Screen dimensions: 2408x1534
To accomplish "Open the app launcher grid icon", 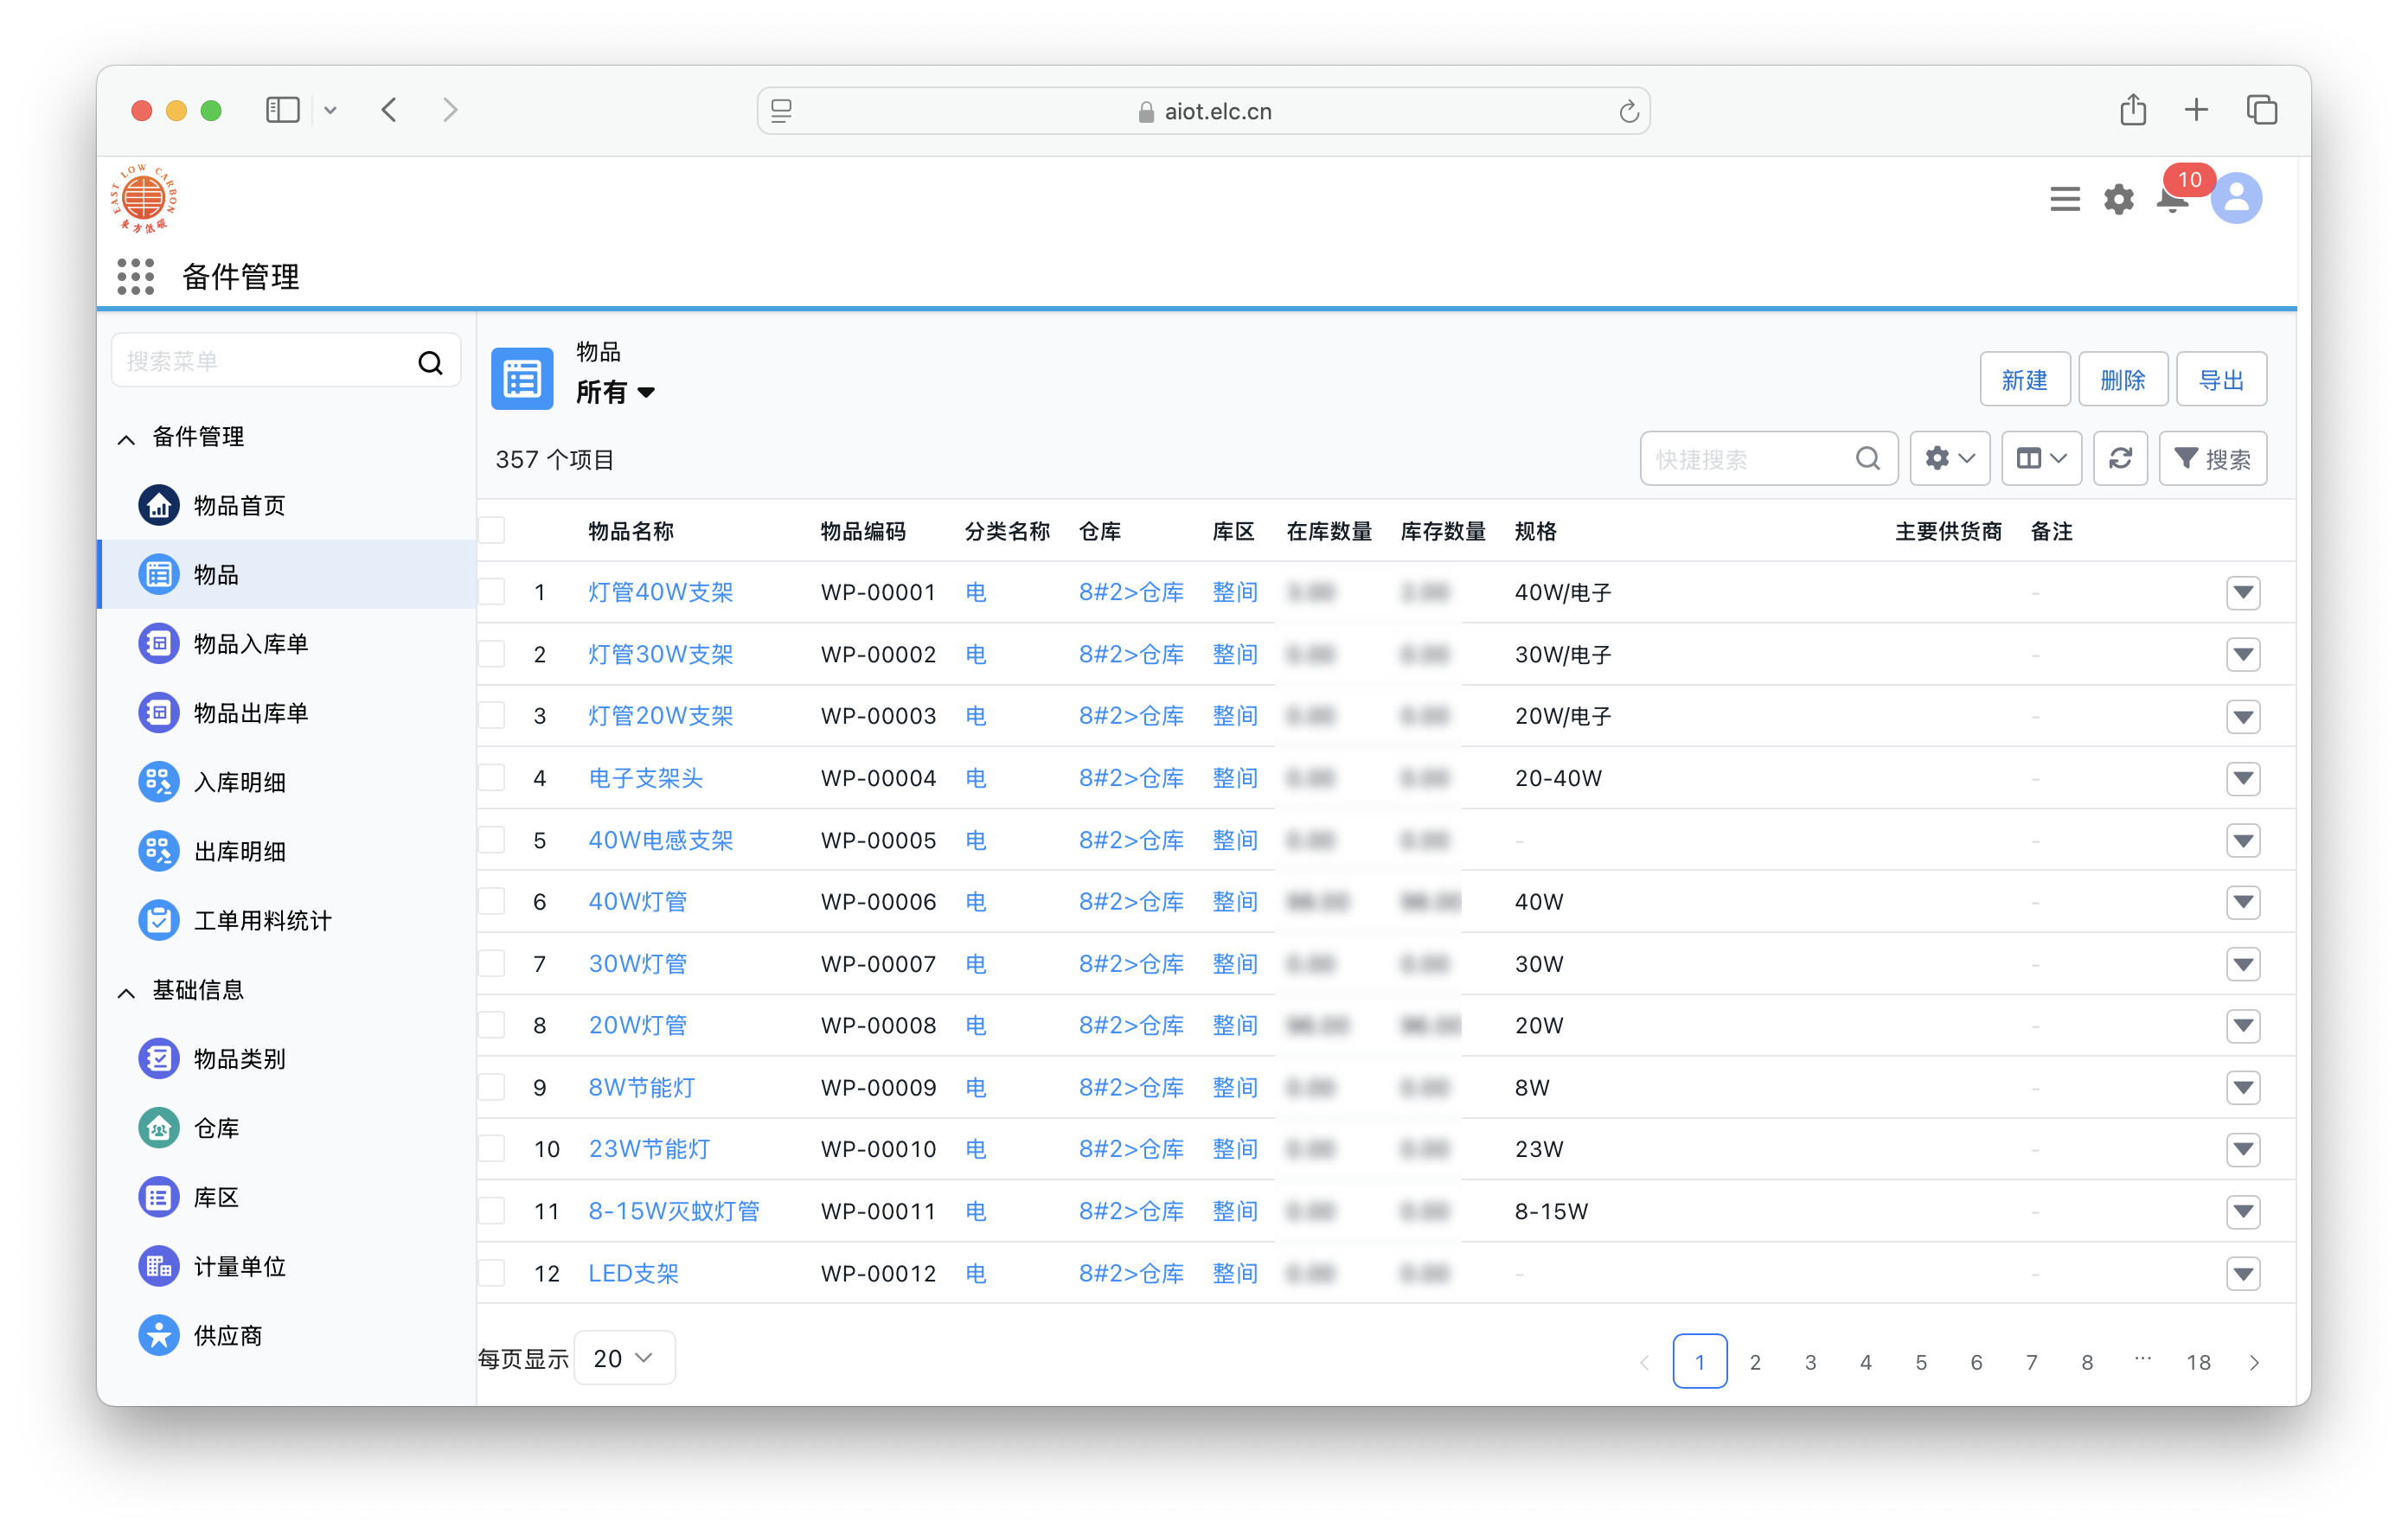I will pyautogui.click(x=136, y=277).
